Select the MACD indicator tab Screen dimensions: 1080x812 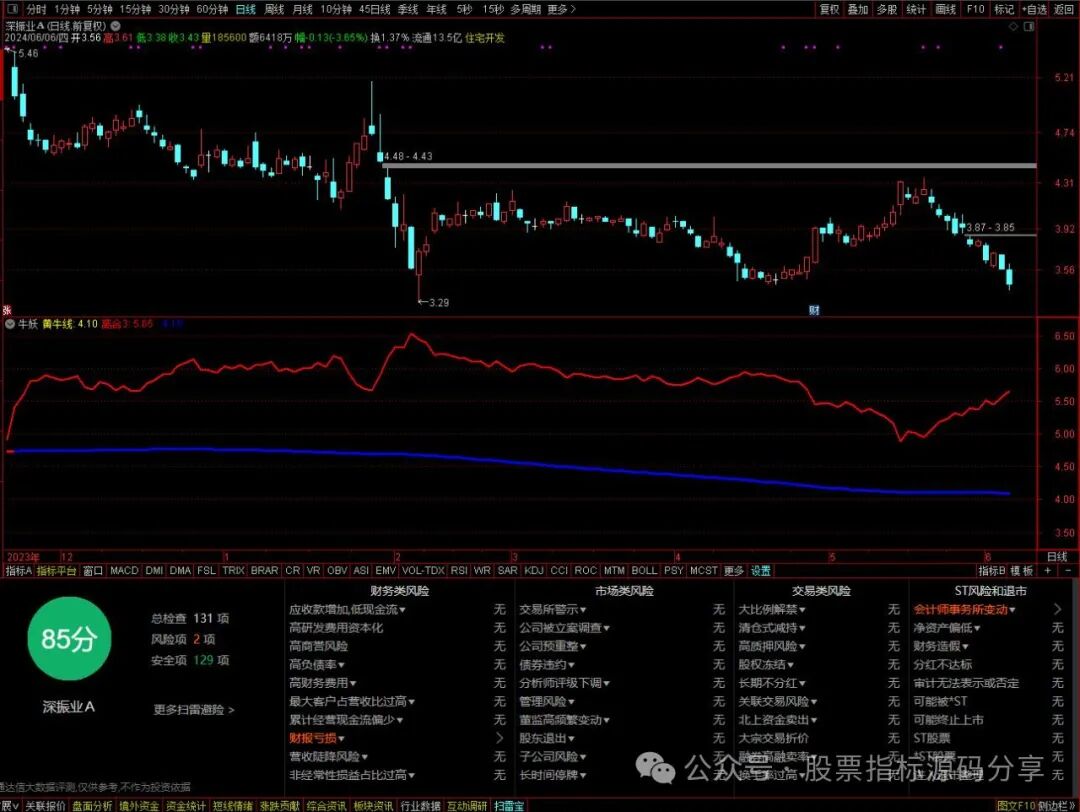[x=124, y=570]
